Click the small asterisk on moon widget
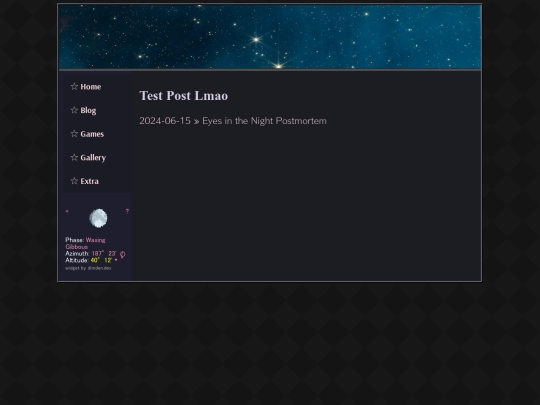Screen dimensions: 540x405 click(67, 211)
